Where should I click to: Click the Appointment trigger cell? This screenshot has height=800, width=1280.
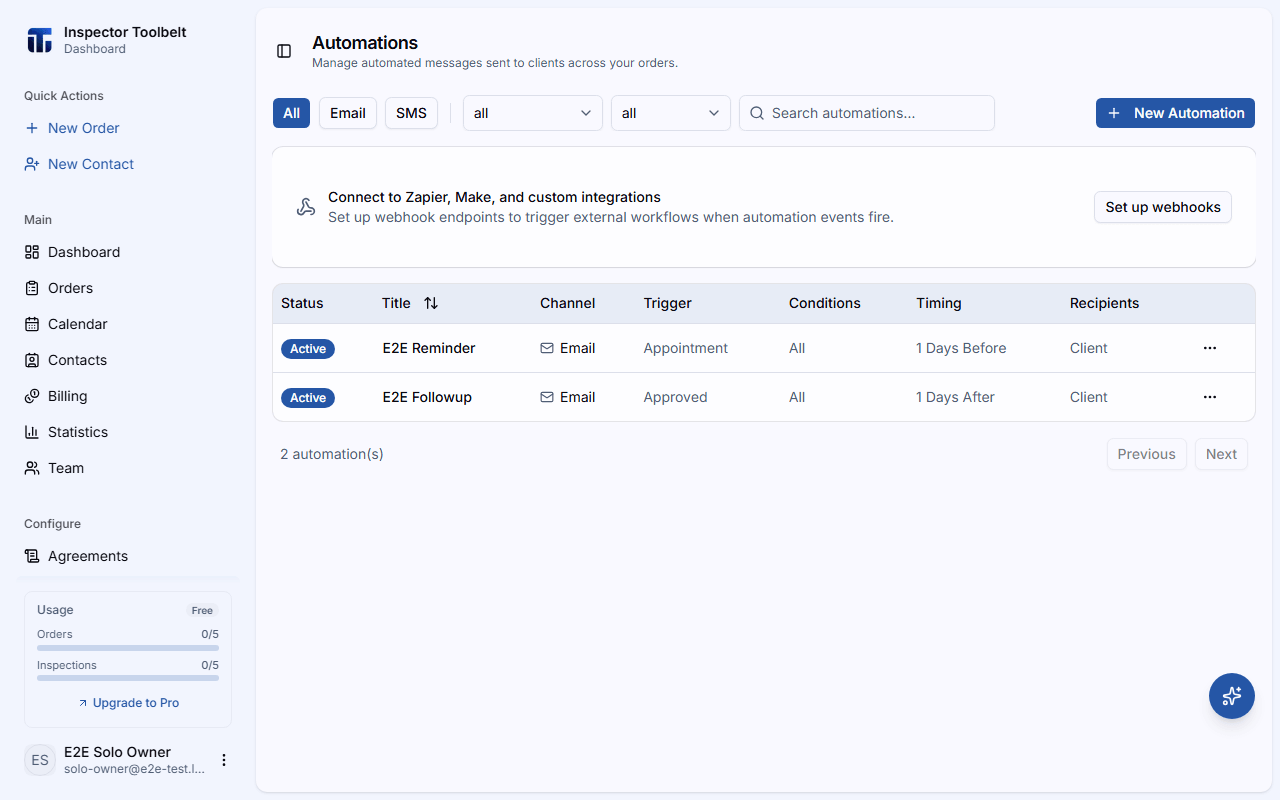(x=686, y=348)
